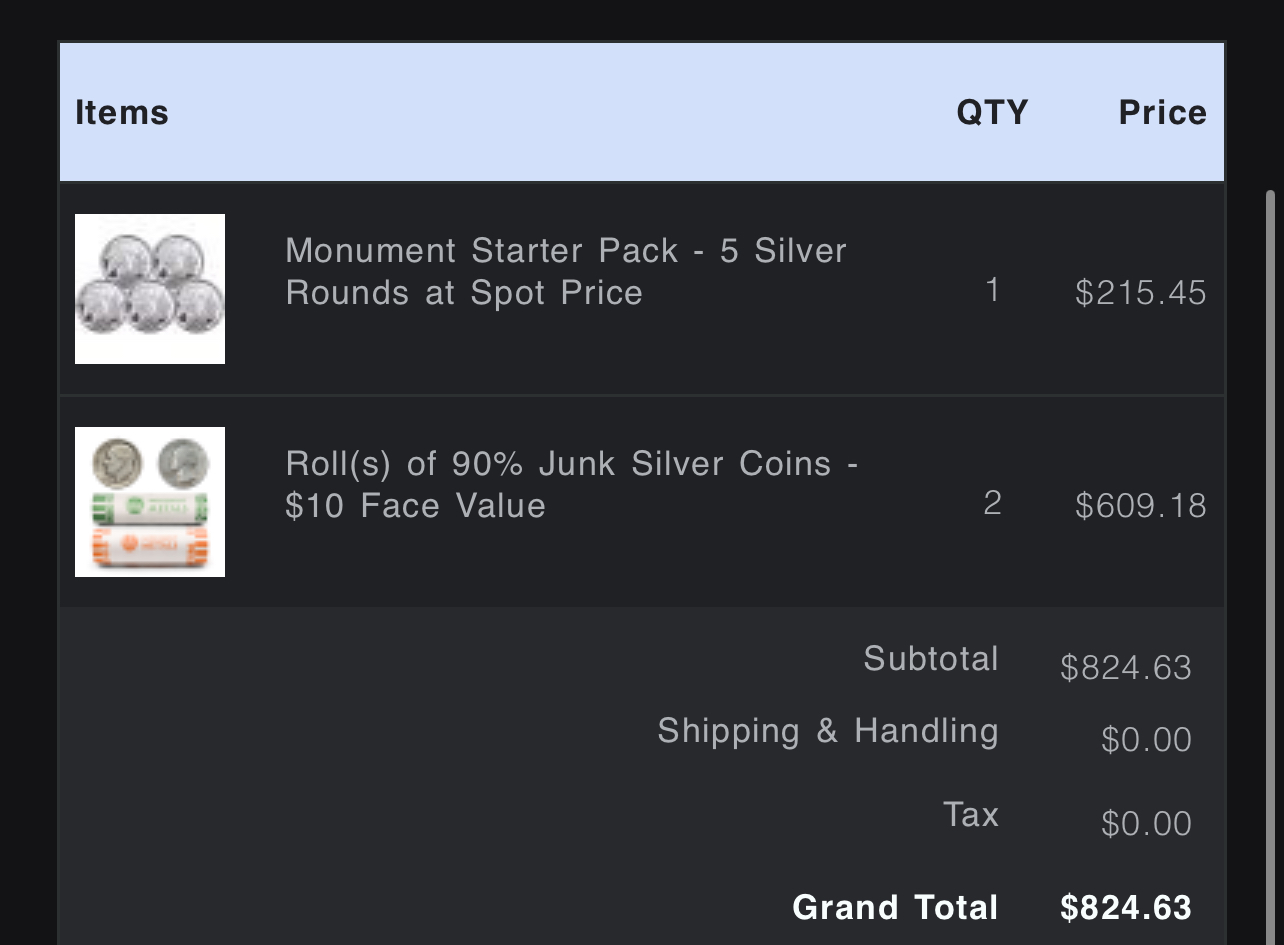Click the Grand Total label
The image size is (1284, 945).
(895, 907)
